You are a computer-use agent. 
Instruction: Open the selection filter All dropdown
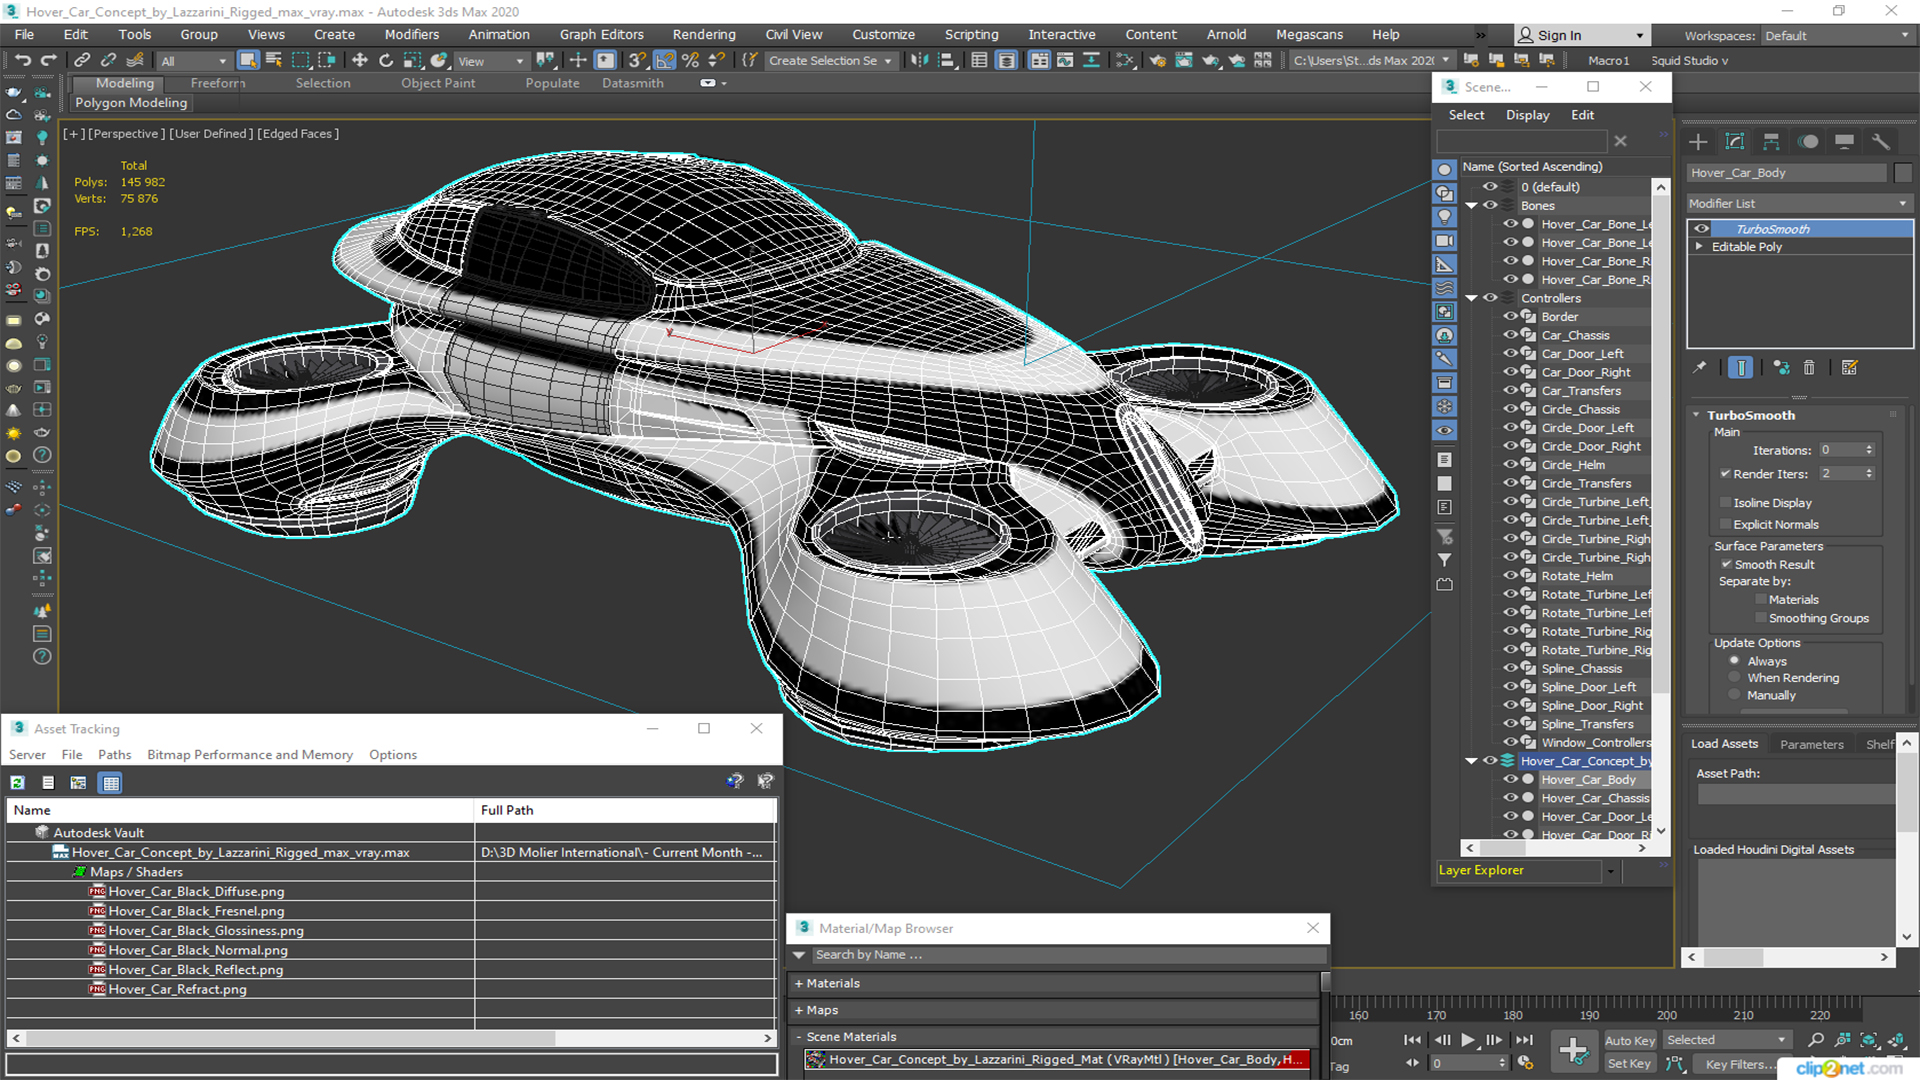pyautogui.click(x=194, y=61)
